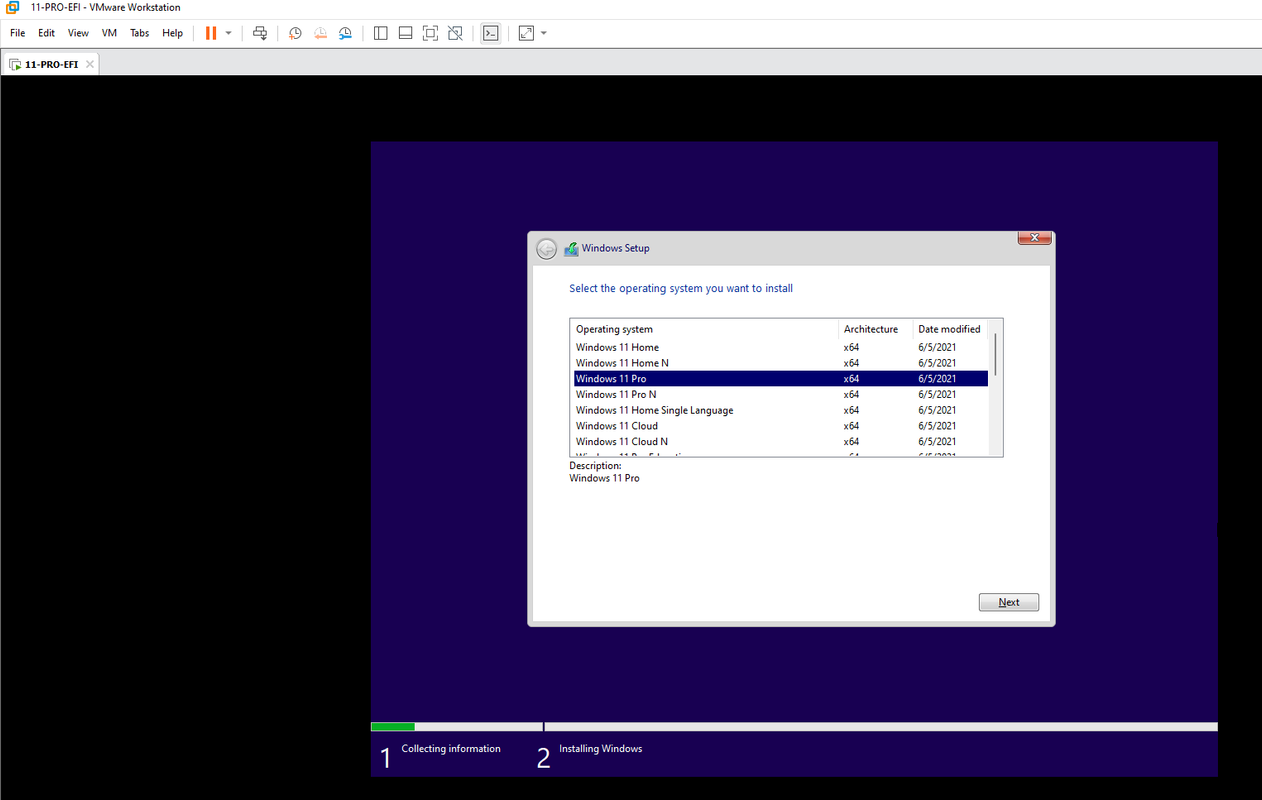The height and width of the screenshot is (800, 1262).
Task: Pause the virtual machine with the orange icon
Action: [211, 33]
